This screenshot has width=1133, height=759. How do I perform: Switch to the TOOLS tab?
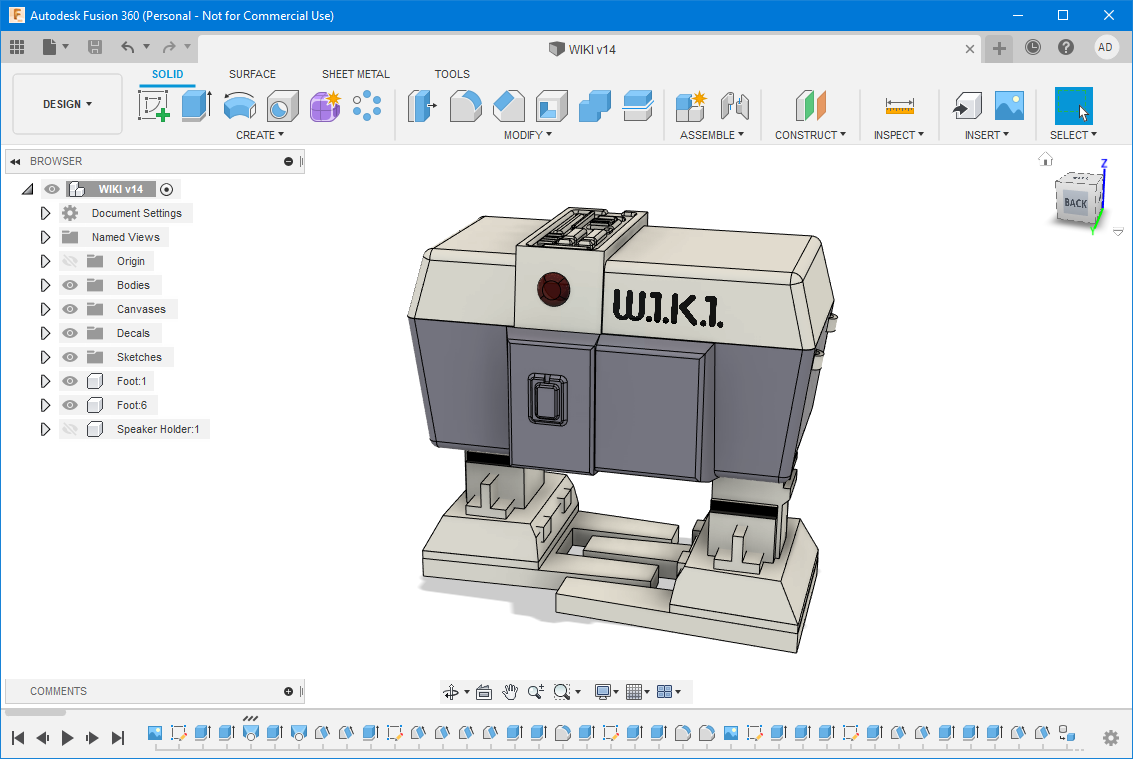pyautogui.click(x=452, y=74)
